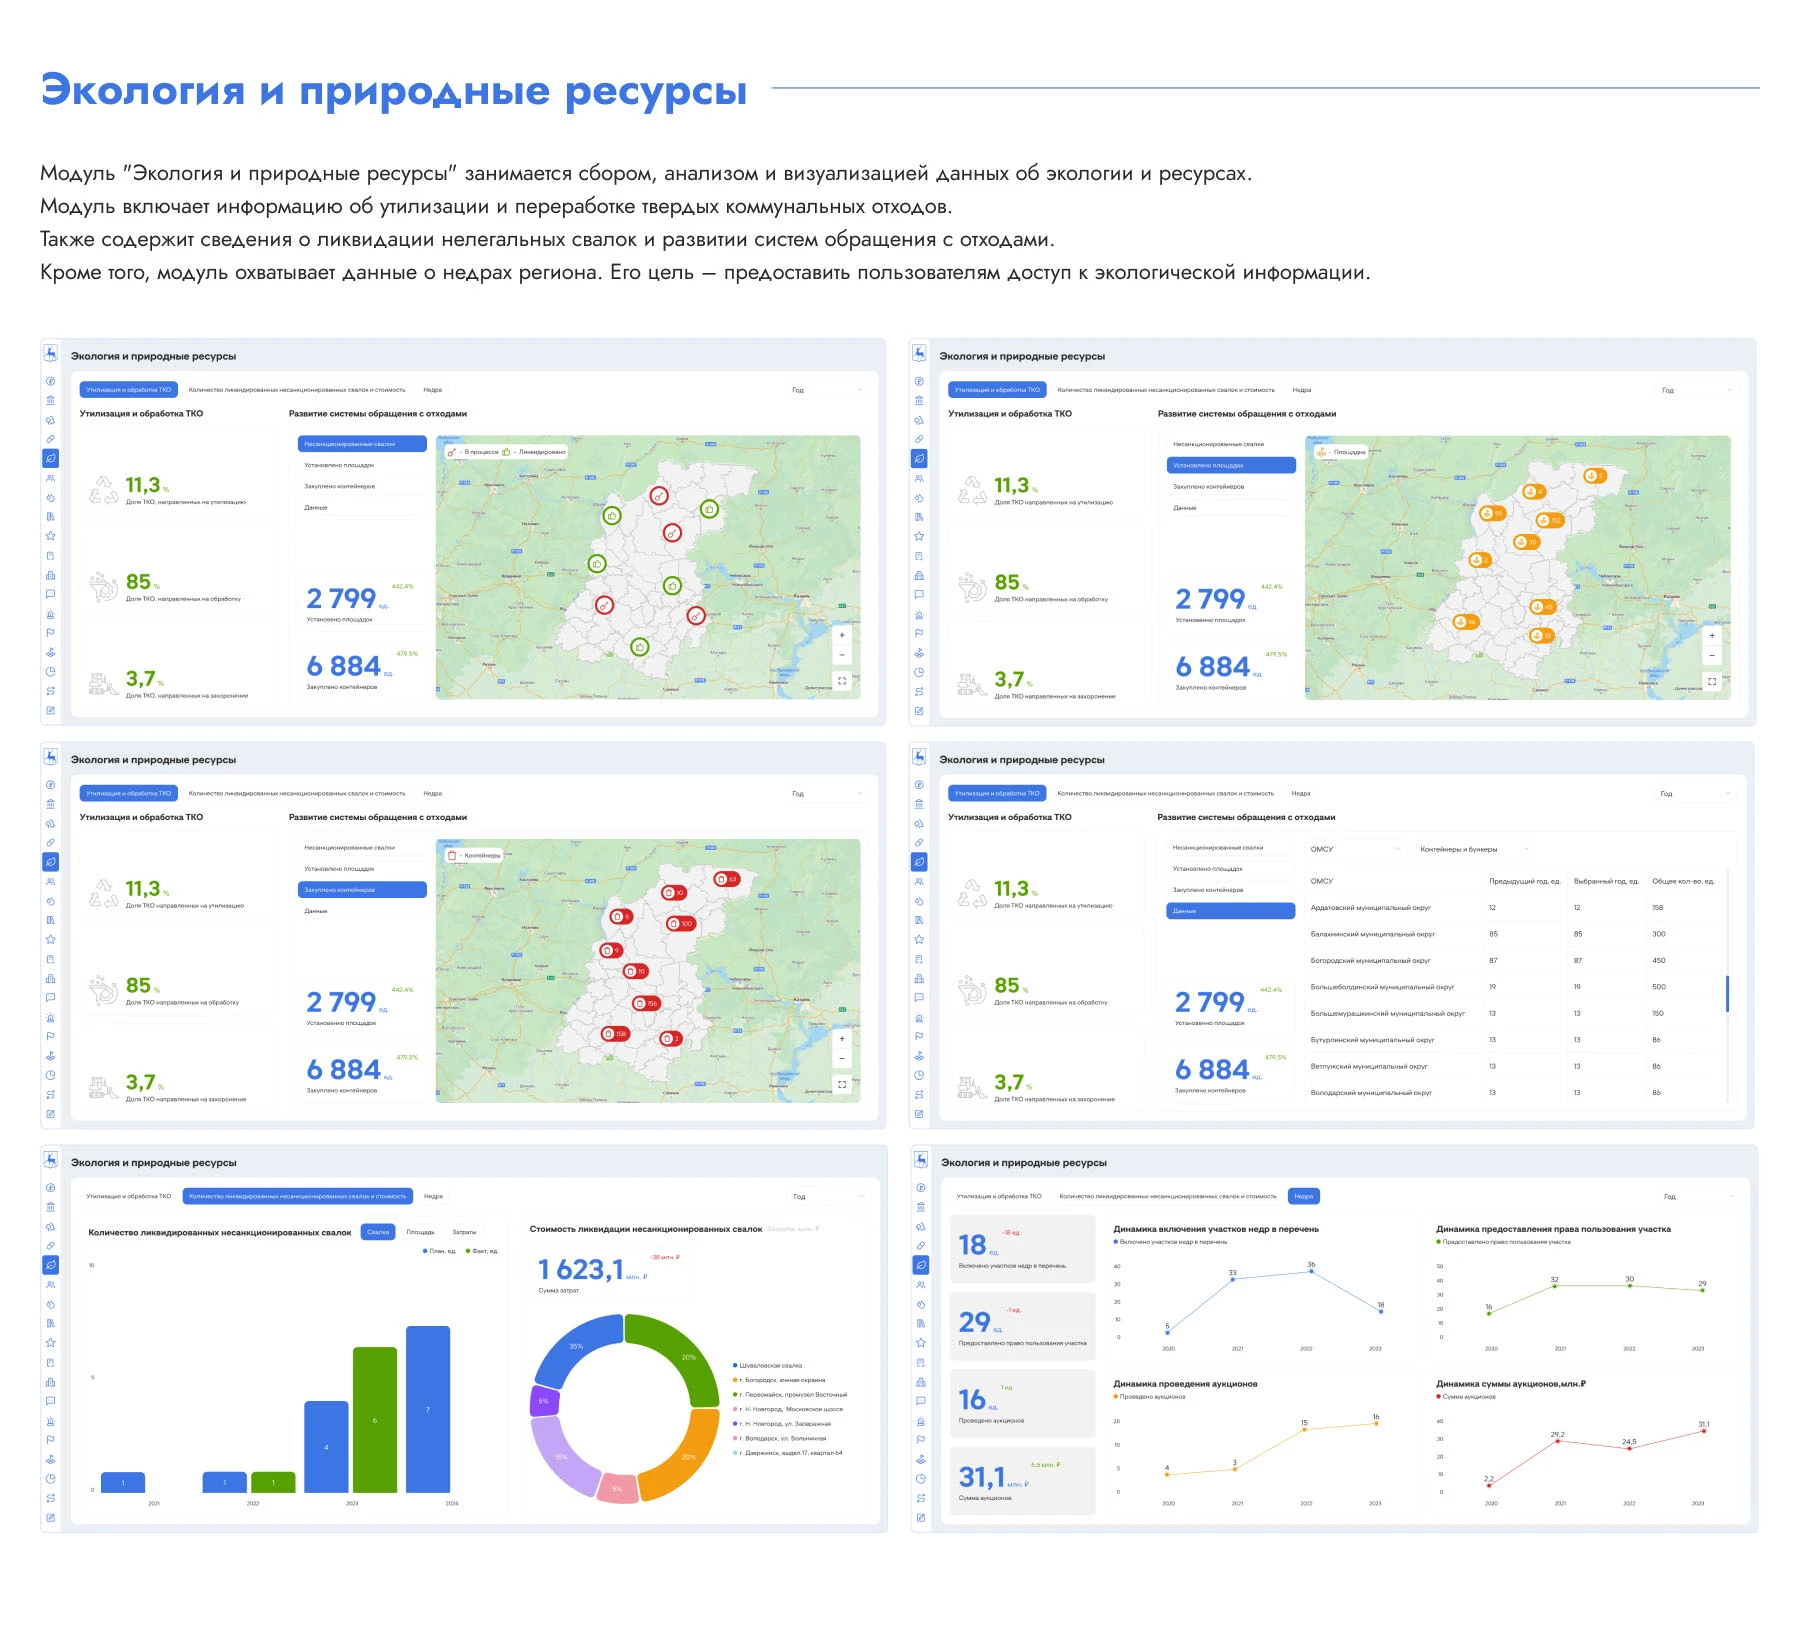This screenshot has height=1643, width=1800.
Task: Toggle Сумма аукционов legend in sum chart
Action: 1466,1397
